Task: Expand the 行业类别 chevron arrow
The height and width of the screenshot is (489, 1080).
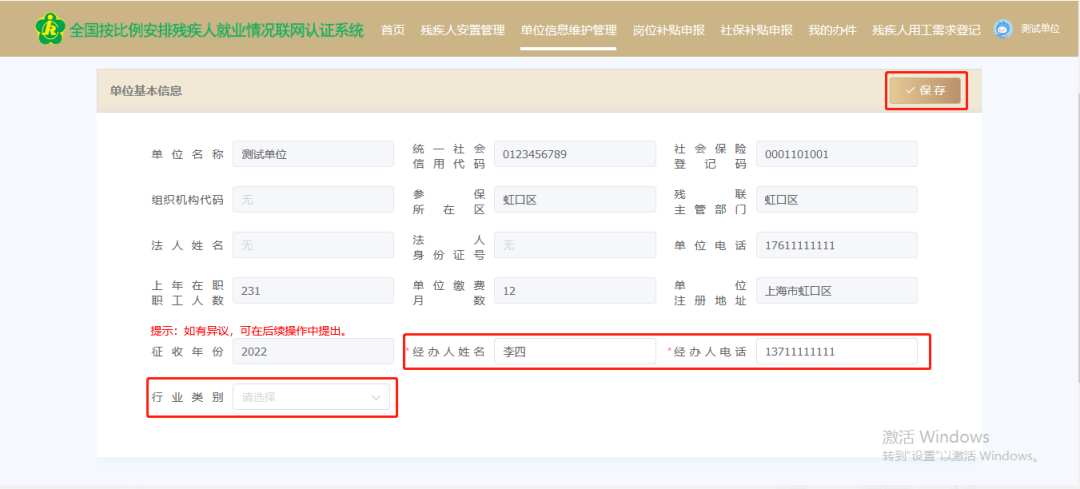Action: pyautogui.click(x=376, y=397)
